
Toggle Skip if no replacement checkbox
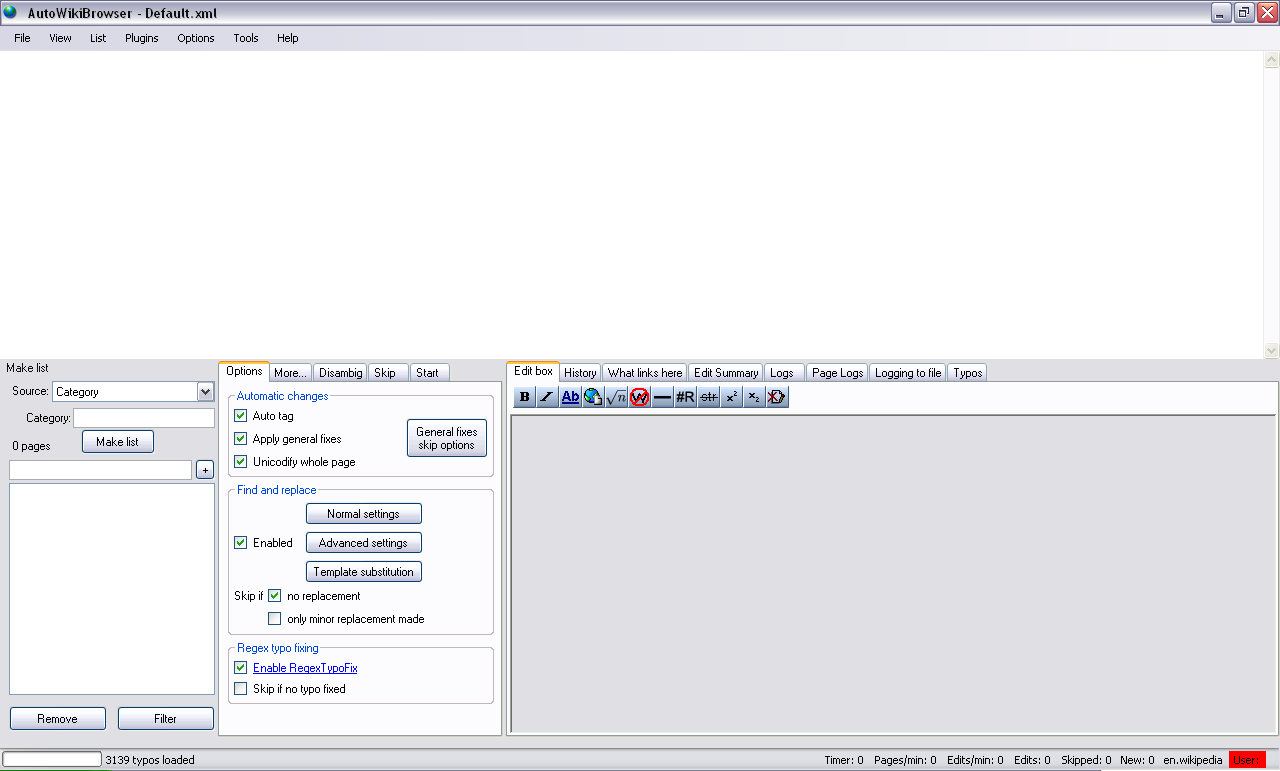274,595
